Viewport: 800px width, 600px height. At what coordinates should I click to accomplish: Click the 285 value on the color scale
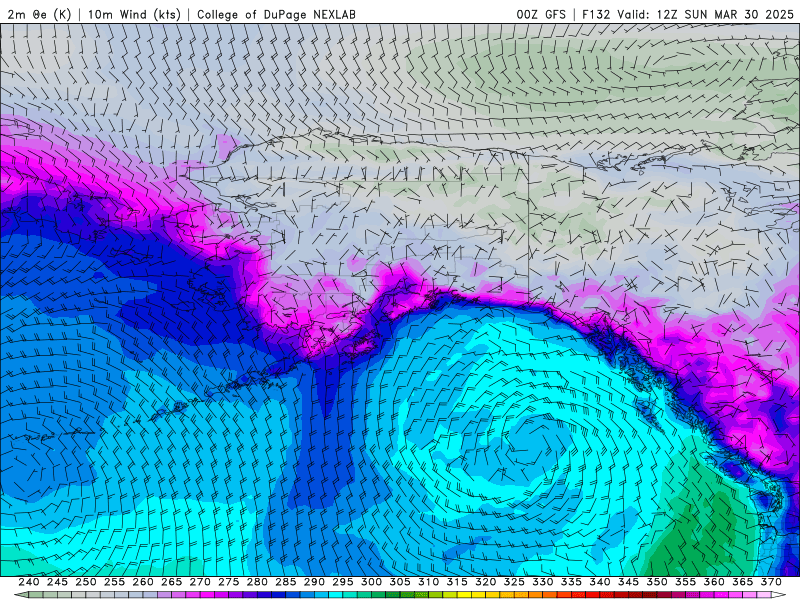286,582
